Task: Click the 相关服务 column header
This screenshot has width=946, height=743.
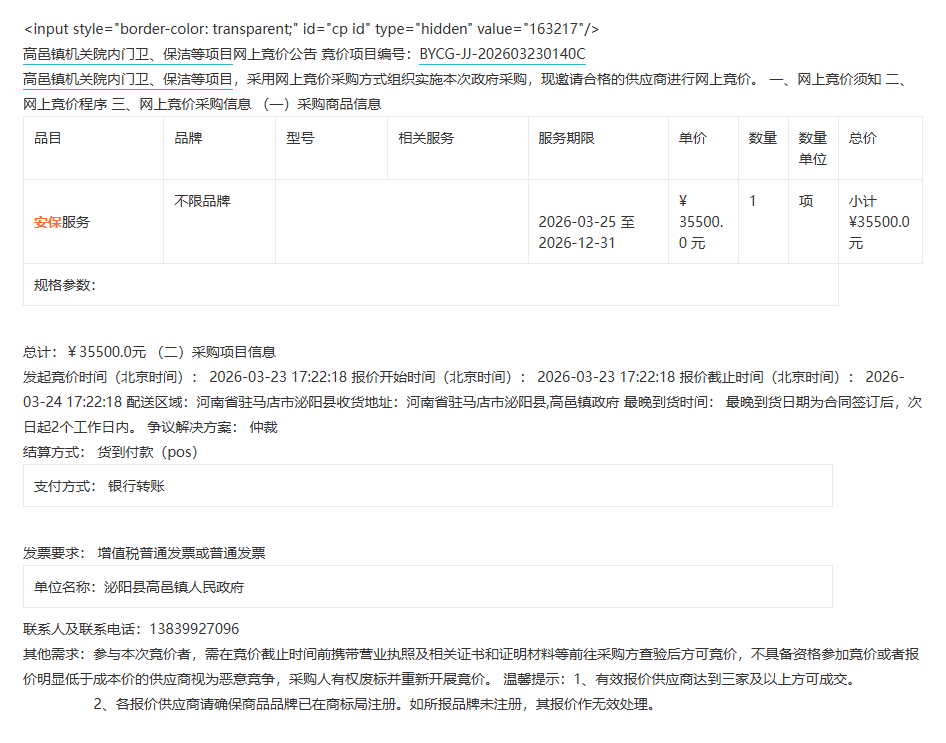Action: coord(426,138)
